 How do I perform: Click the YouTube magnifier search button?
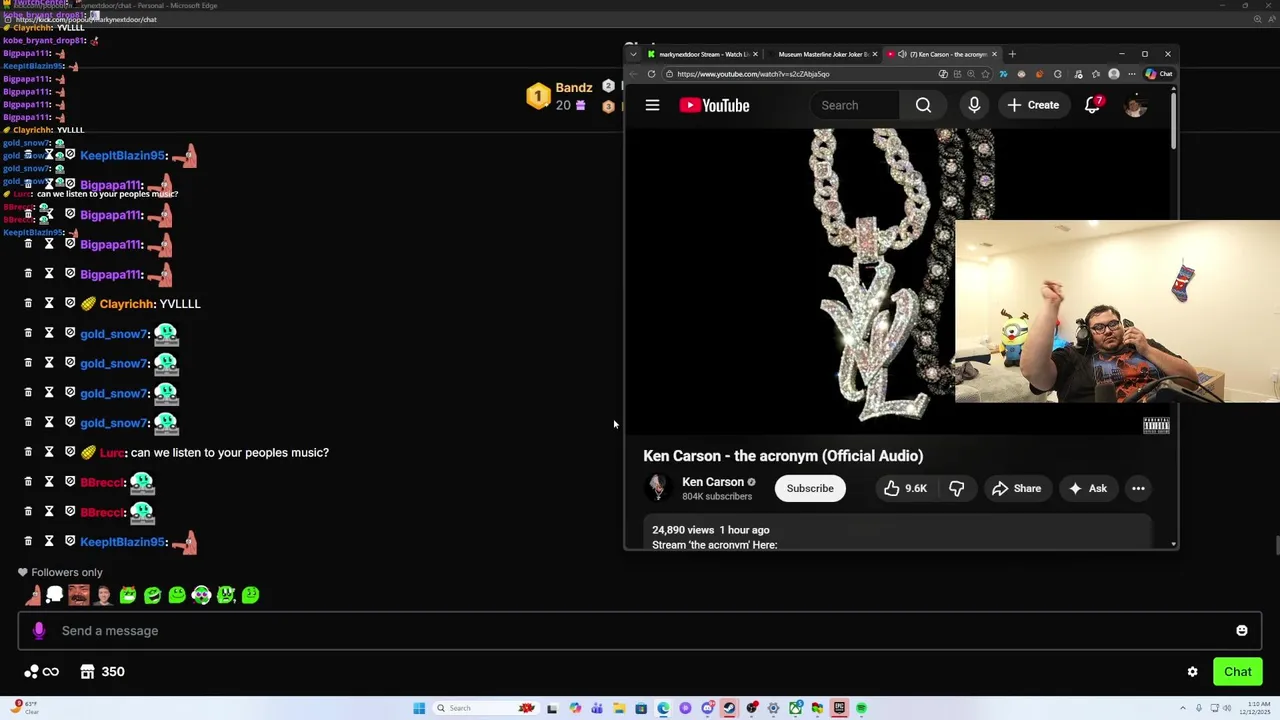[x=923, y=105]
